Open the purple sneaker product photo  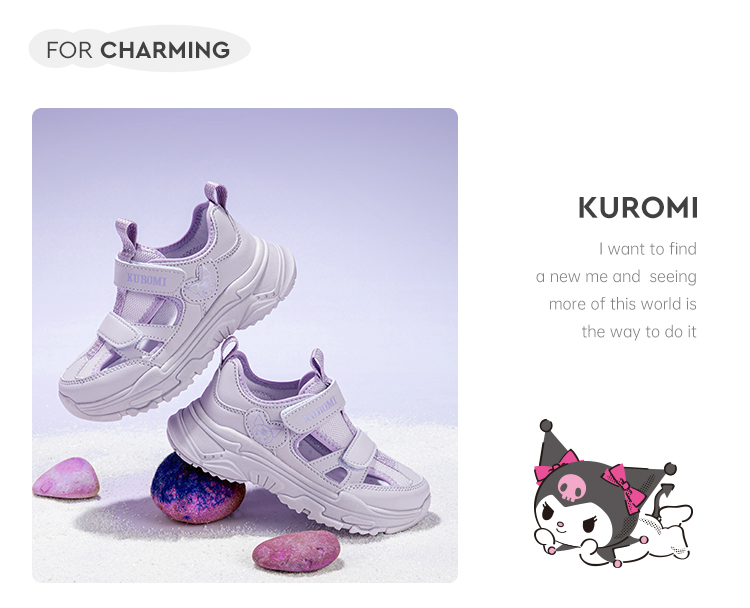[245, 345]
